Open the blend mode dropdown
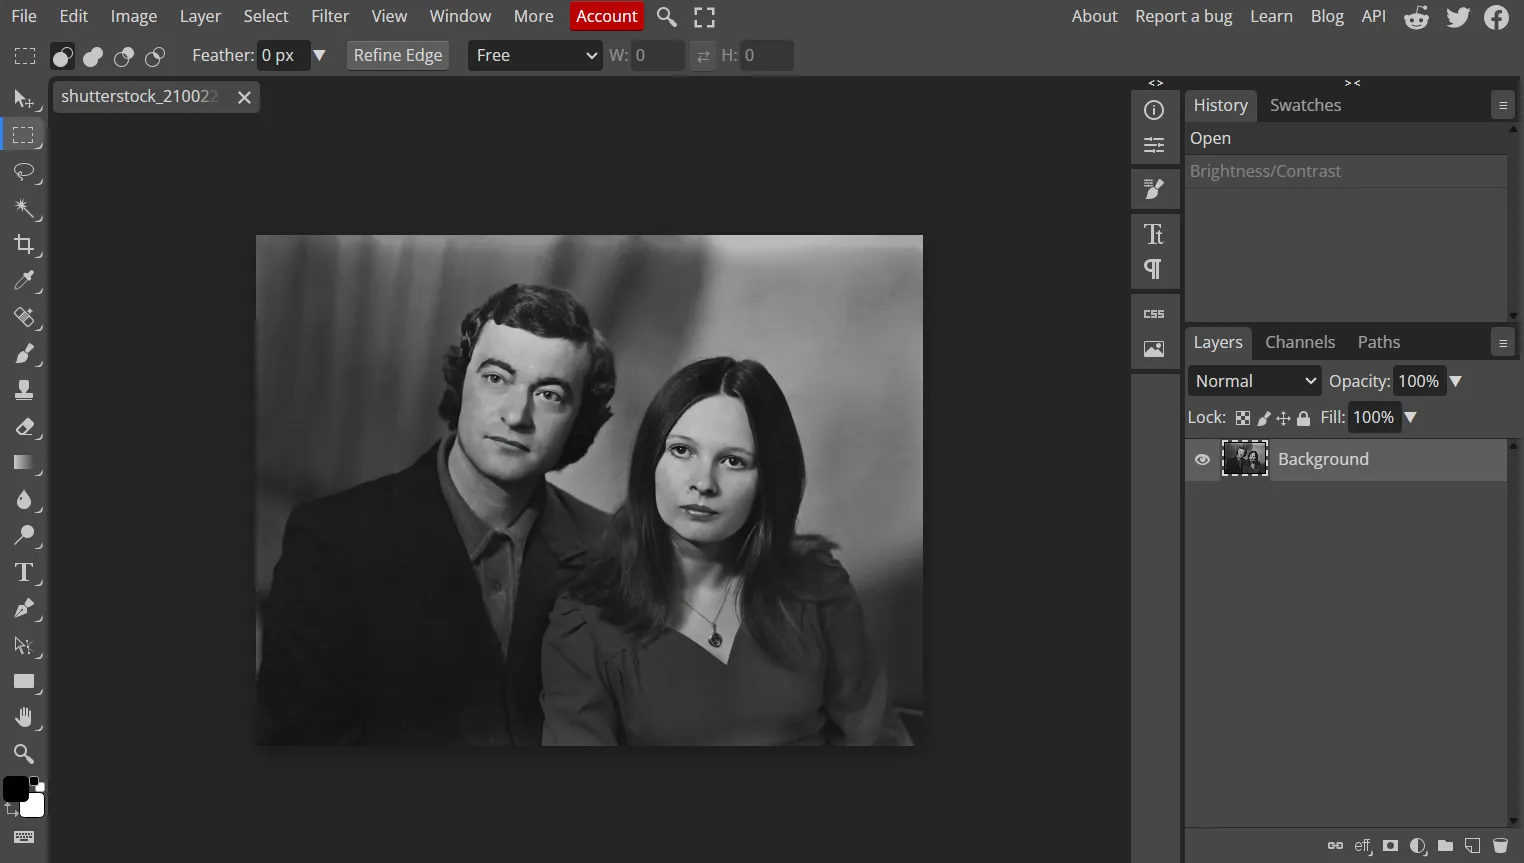1524x863 pixels. pos(1254,380)
